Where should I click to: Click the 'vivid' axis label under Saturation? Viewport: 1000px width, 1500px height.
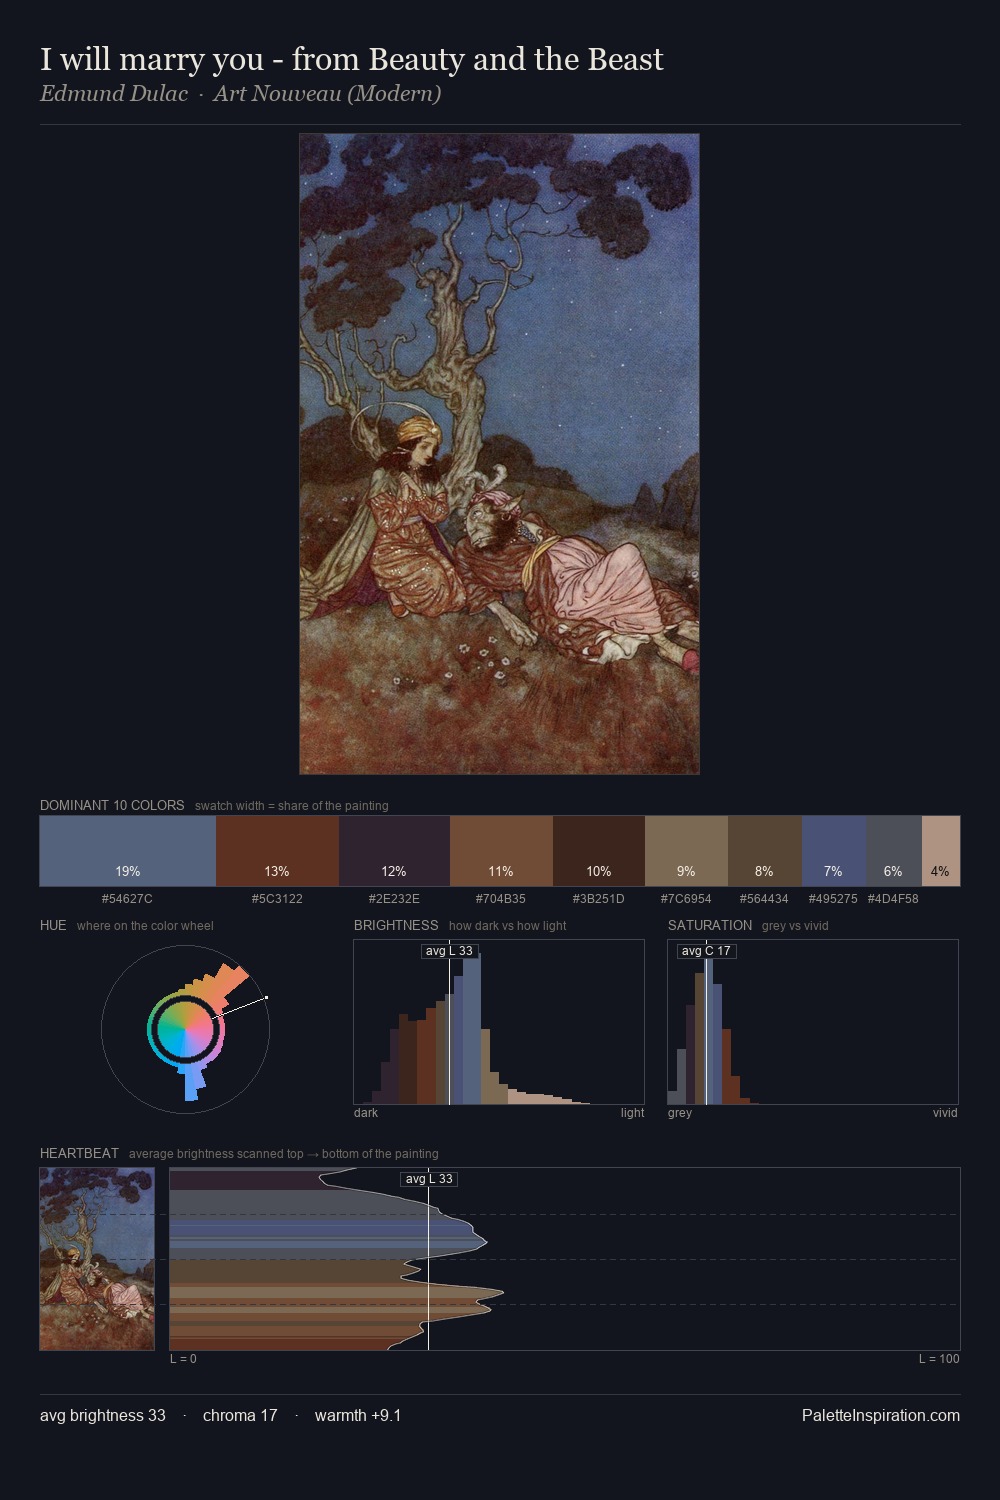(945, 1113)
